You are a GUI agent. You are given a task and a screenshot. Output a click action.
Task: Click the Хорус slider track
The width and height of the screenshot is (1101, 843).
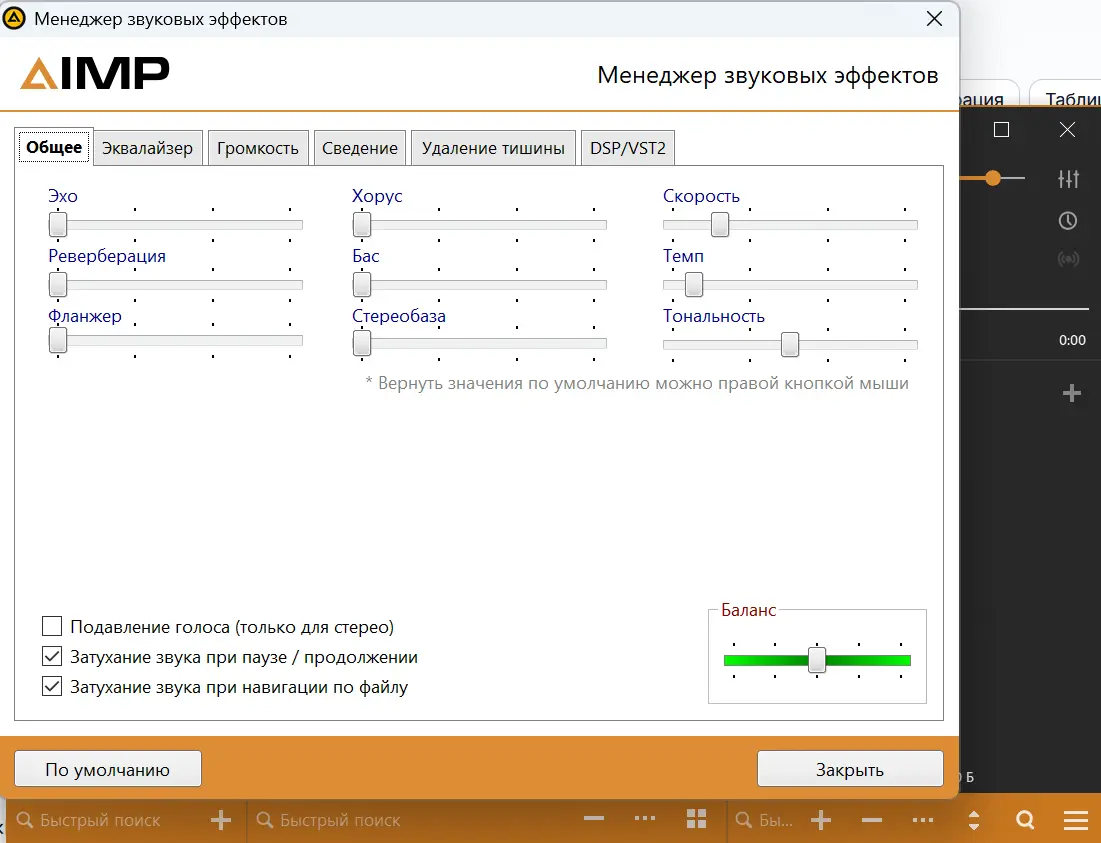480,225
